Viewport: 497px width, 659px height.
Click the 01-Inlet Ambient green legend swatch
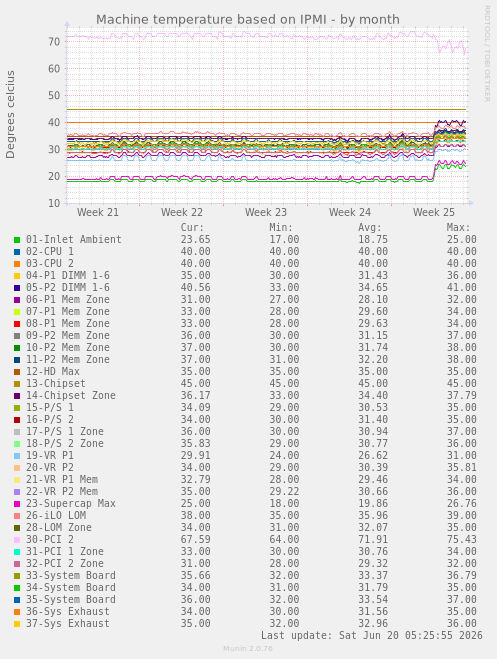(17, 240)
